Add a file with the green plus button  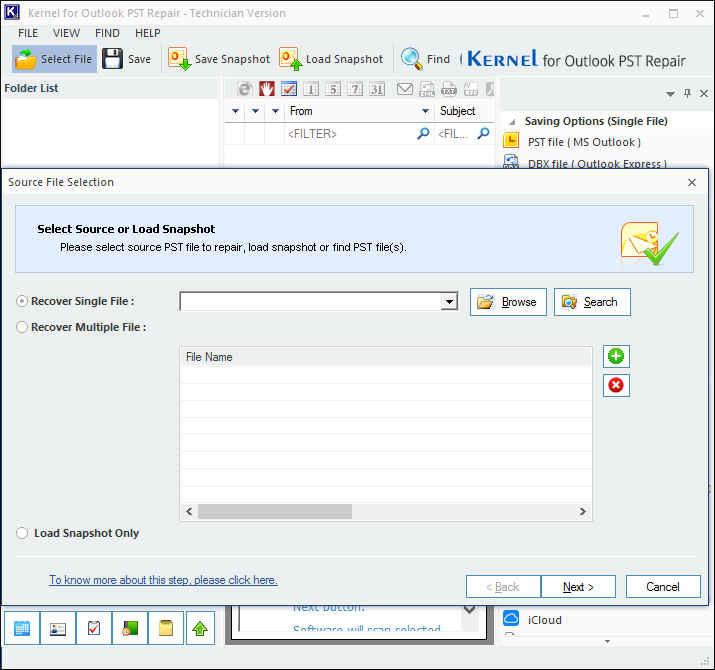[616, 357]
